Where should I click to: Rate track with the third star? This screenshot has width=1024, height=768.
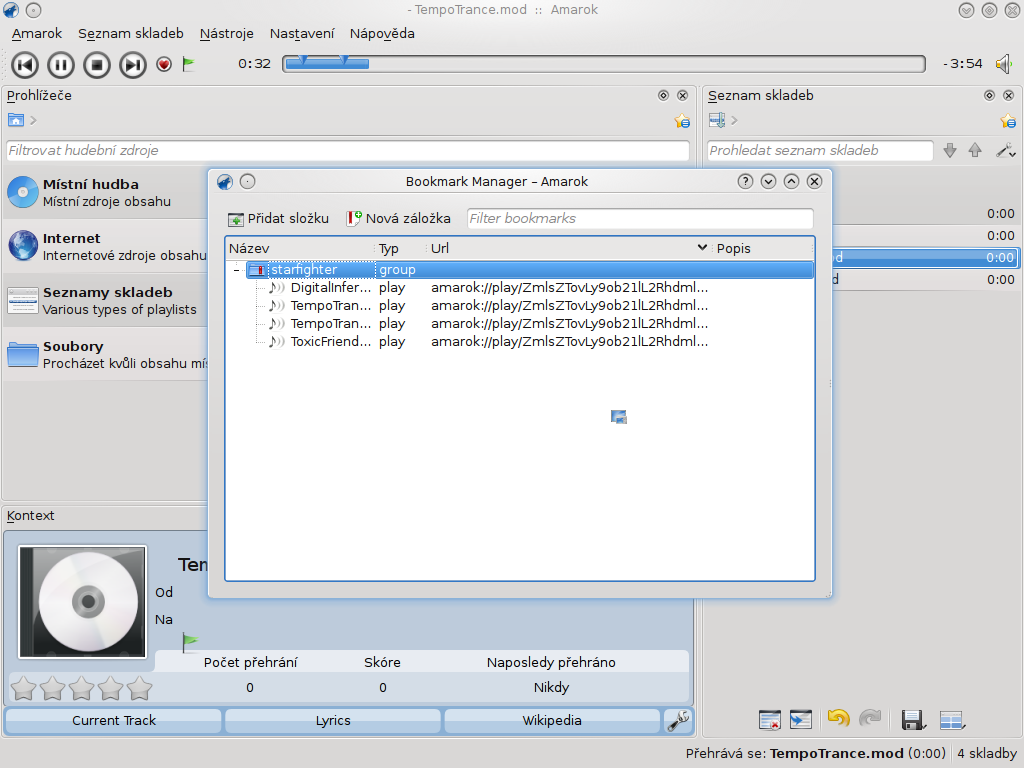[x=82, y=688]
